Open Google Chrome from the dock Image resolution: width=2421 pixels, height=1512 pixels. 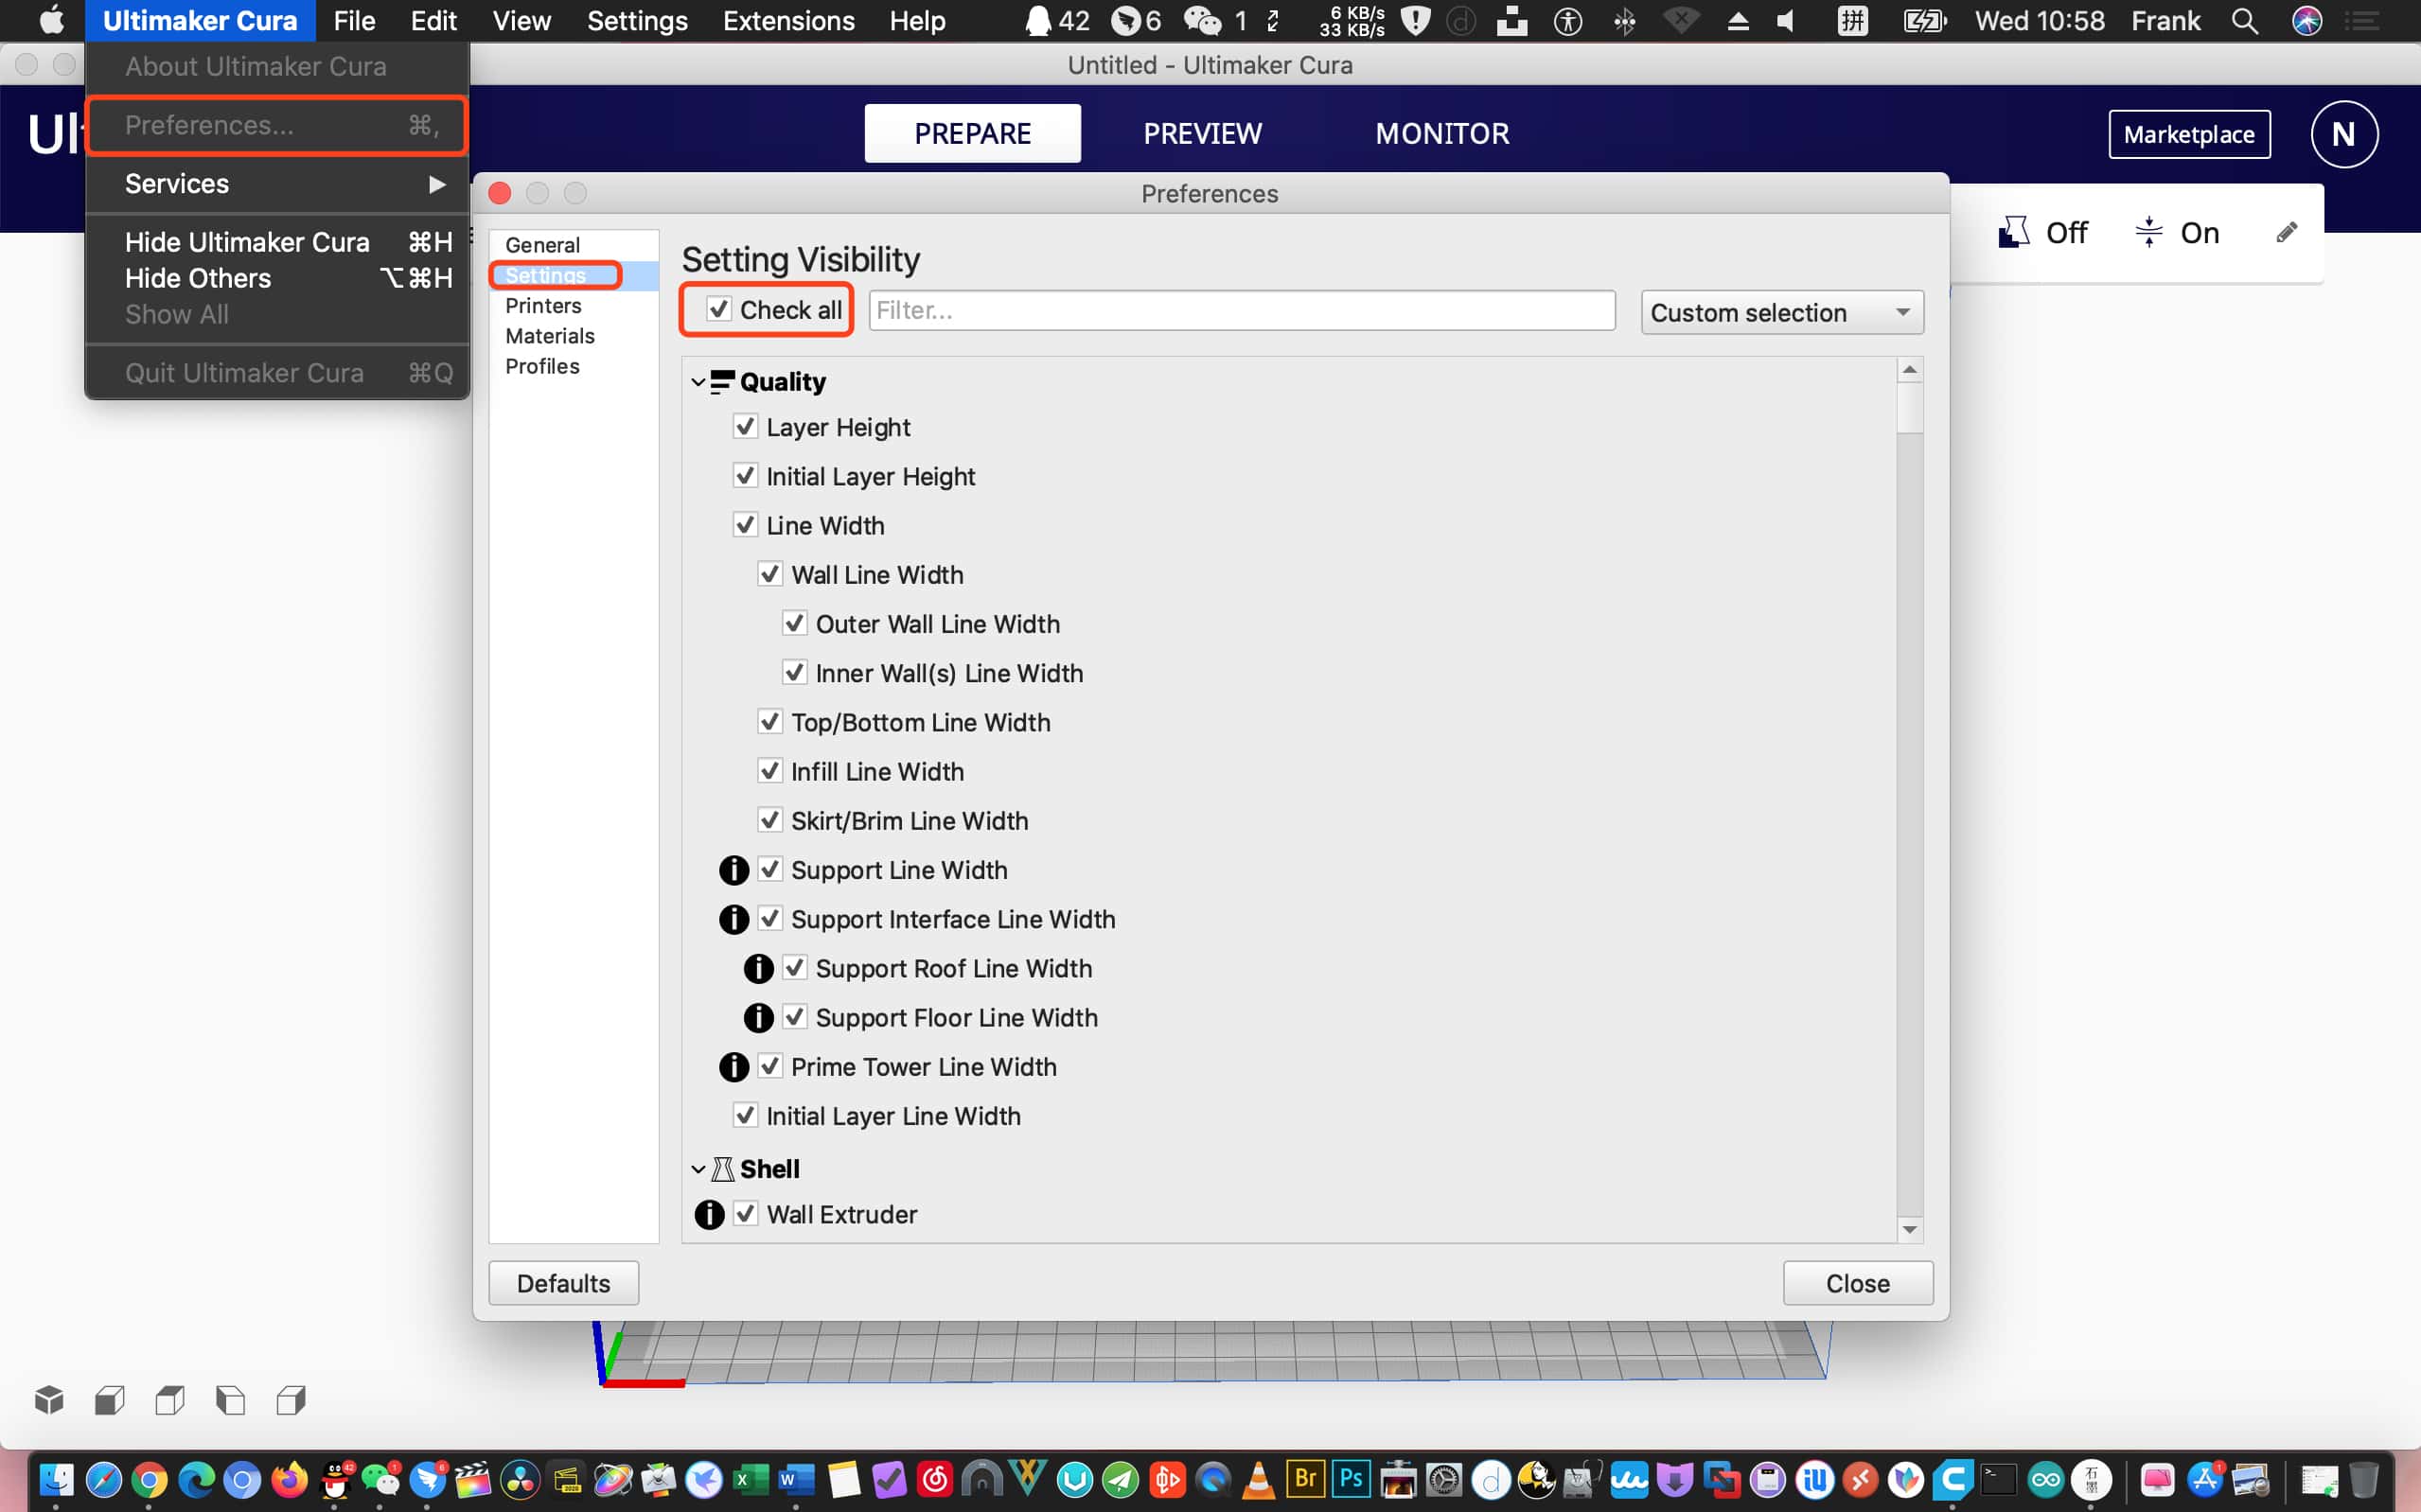tap(150, 1479)
